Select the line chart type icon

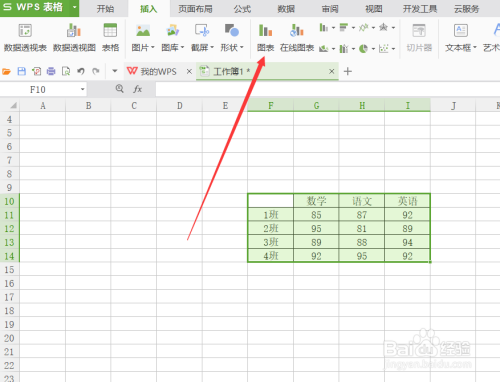click(364, 27)
